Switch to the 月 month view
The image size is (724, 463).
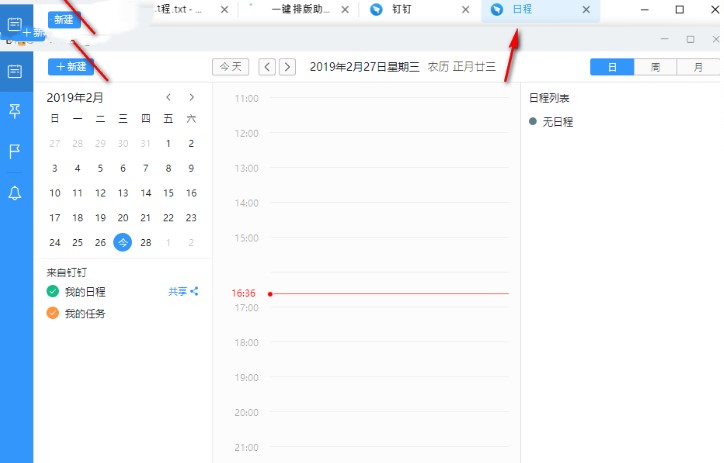click(696, 67)
